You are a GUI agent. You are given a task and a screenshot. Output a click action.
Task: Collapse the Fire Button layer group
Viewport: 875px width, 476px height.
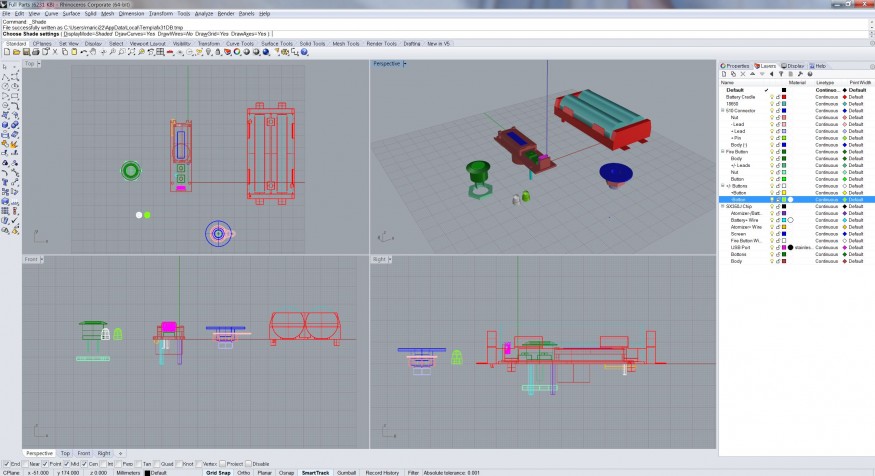(723, 151)
